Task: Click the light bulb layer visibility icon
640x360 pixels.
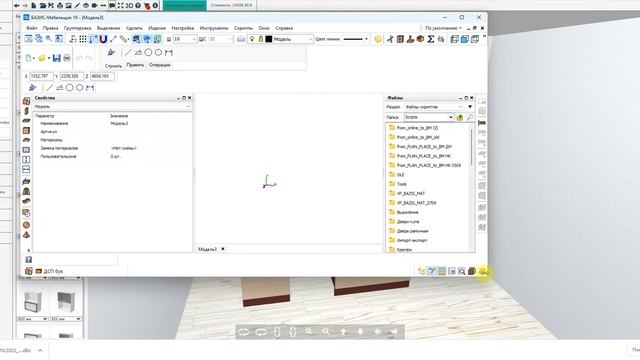Action: pos(252,39)
